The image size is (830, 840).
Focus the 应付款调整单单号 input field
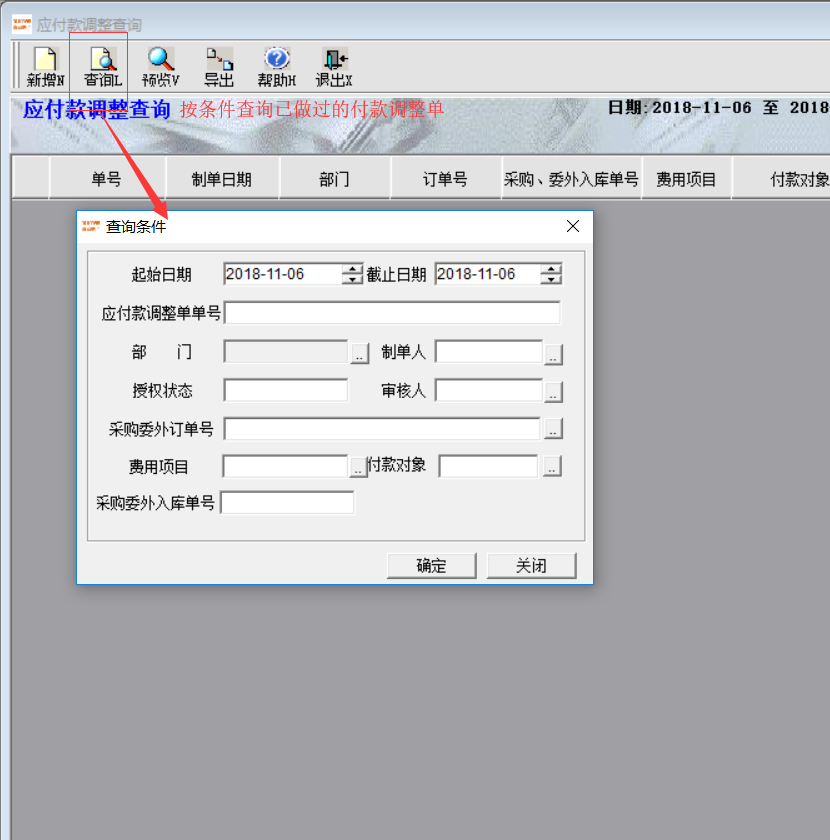[392, 313]
